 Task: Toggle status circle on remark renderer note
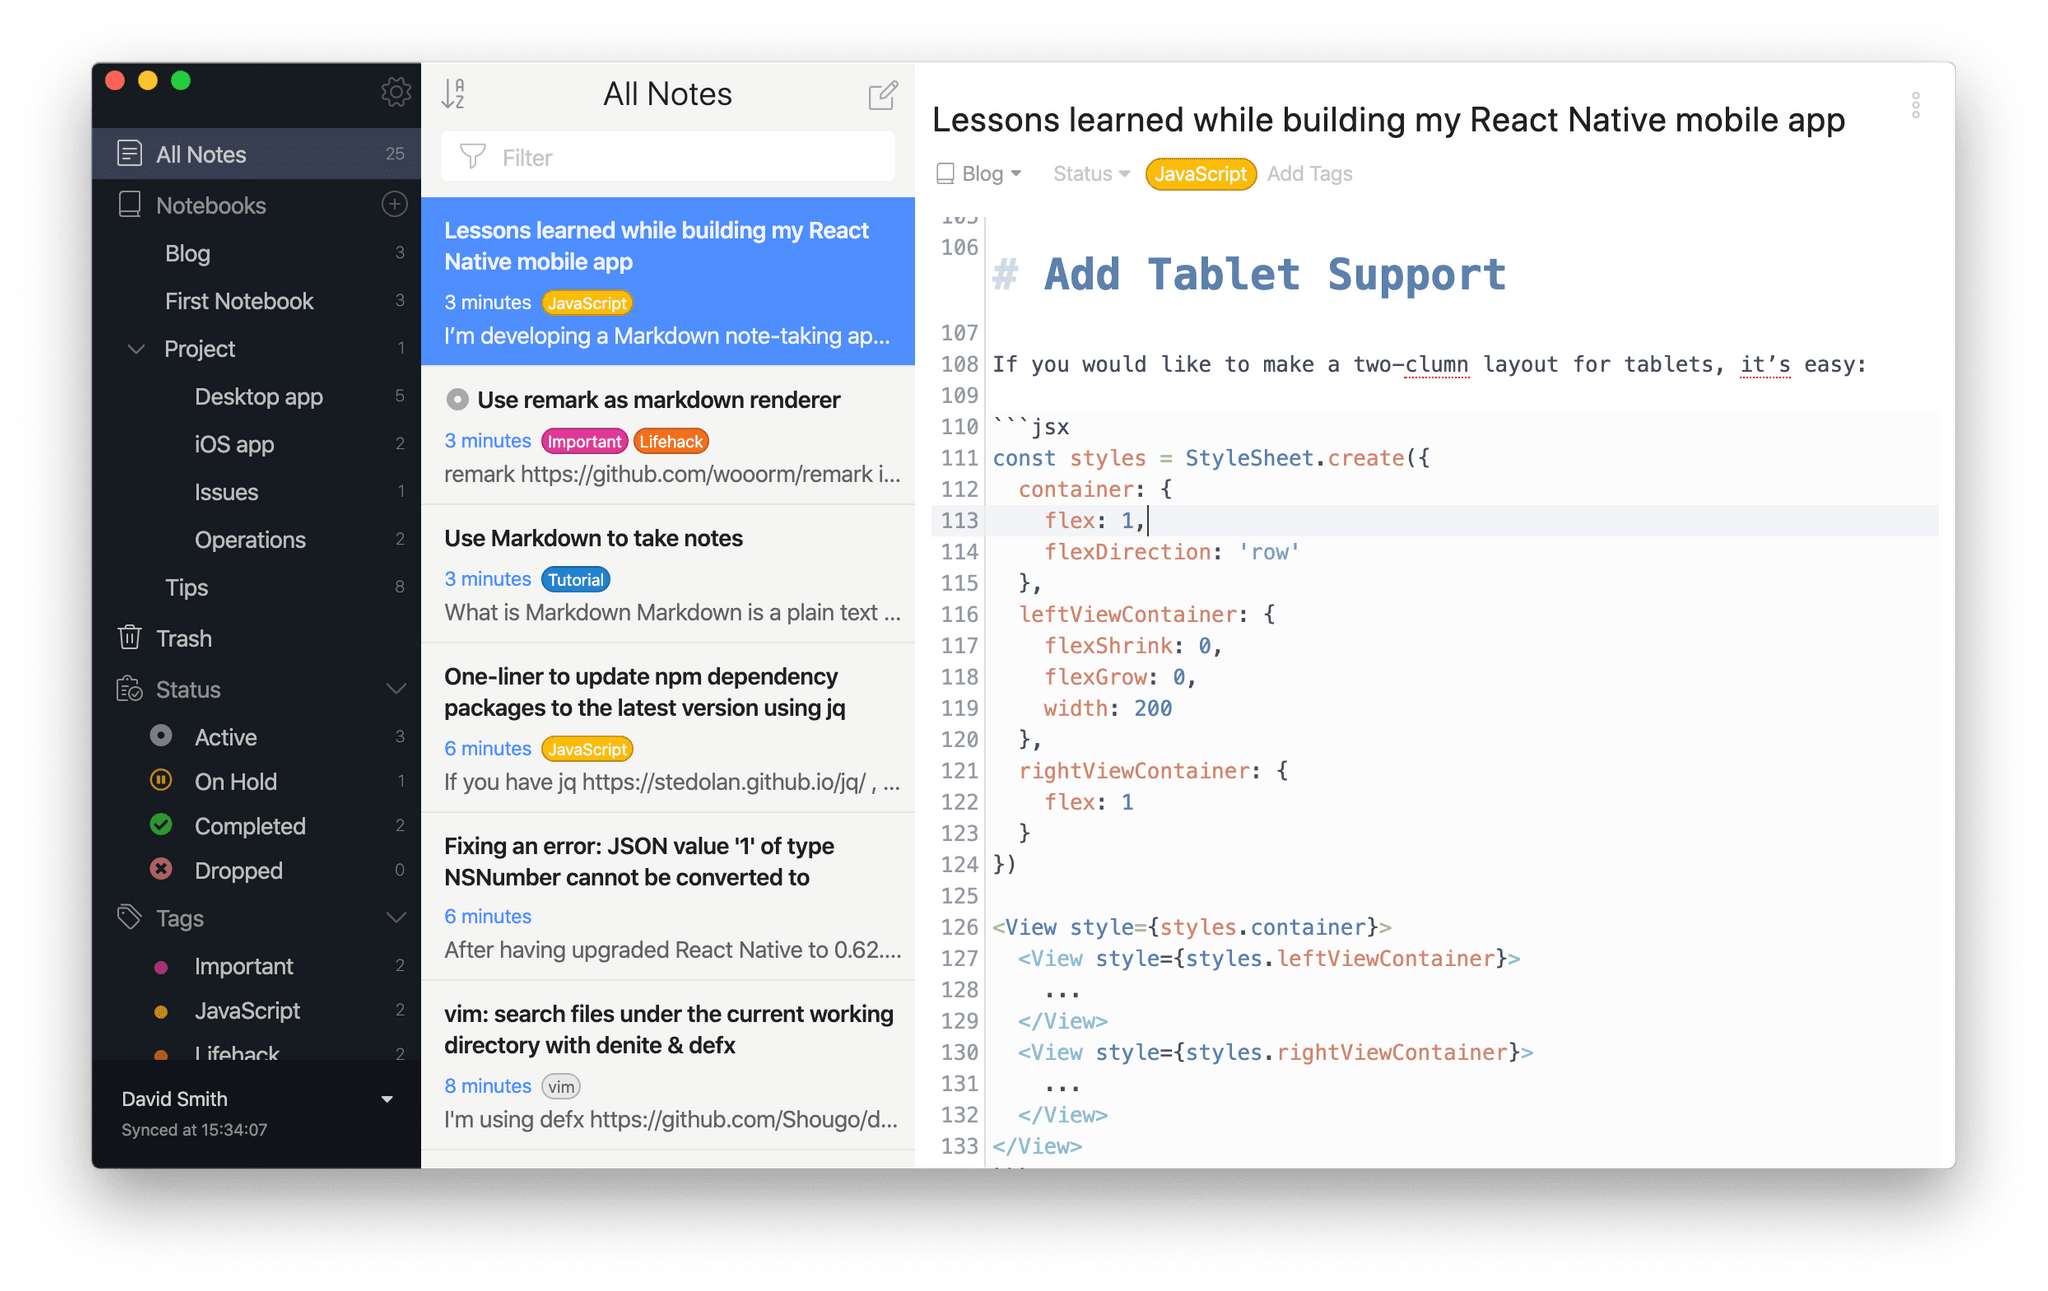[457, 400]
